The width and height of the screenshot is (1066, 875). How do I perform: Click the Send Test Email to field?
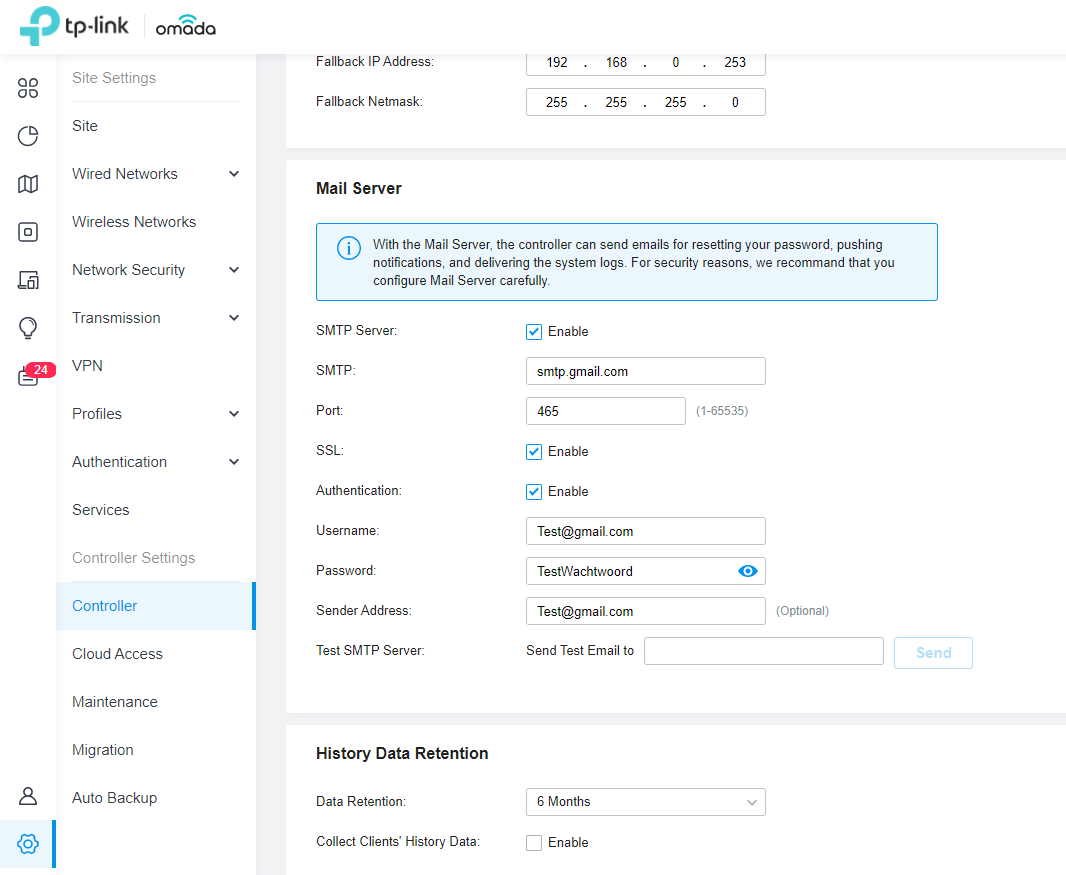pos(763,652)
